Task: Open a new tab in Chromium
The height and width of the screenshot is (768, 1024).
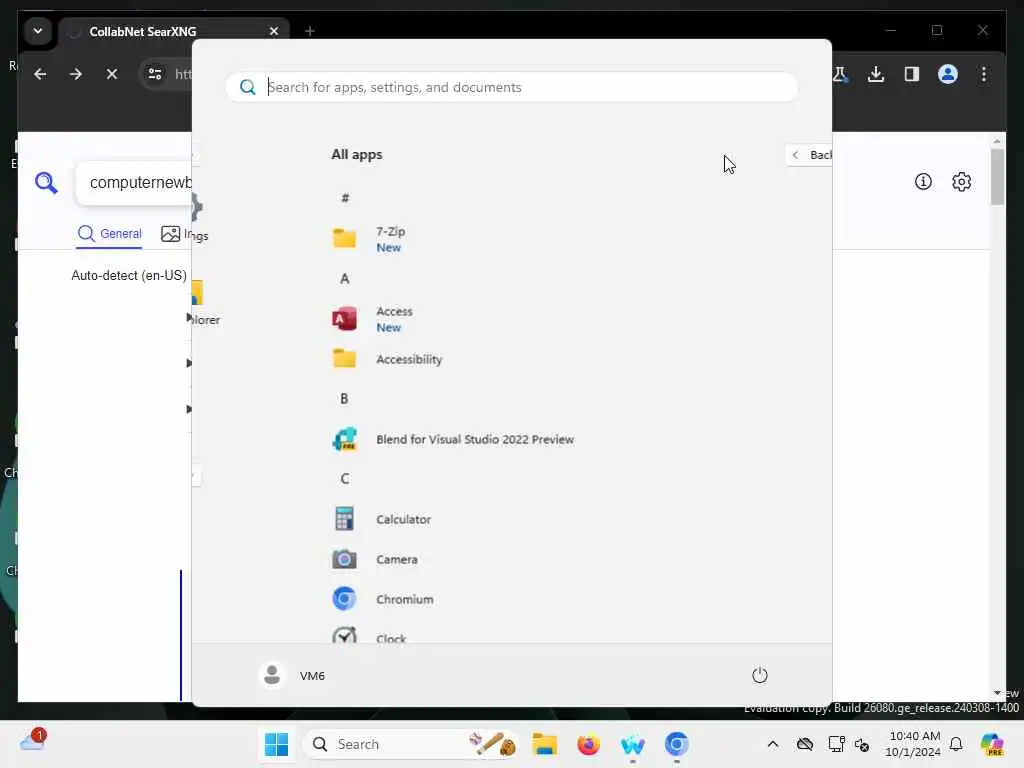Action: tap(310, 31)
